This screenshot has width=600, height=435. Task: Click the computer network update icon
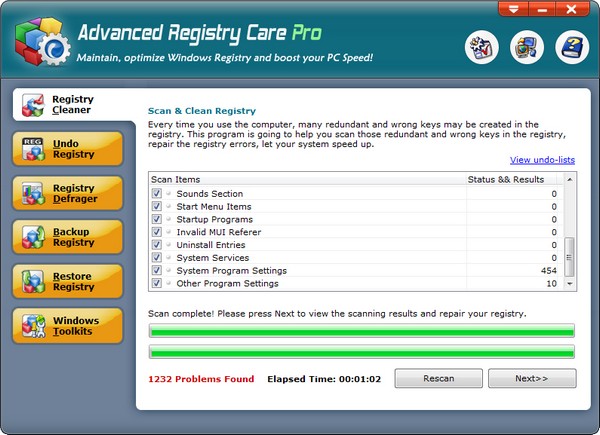(525, 47)
